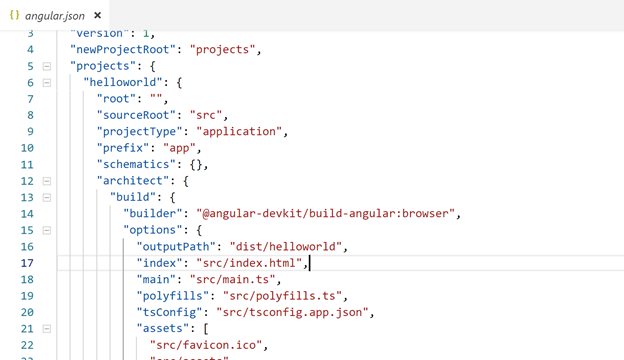The image size is (624, 360).
Task: Click the "architect" key
Action: [x=133, y=181]
